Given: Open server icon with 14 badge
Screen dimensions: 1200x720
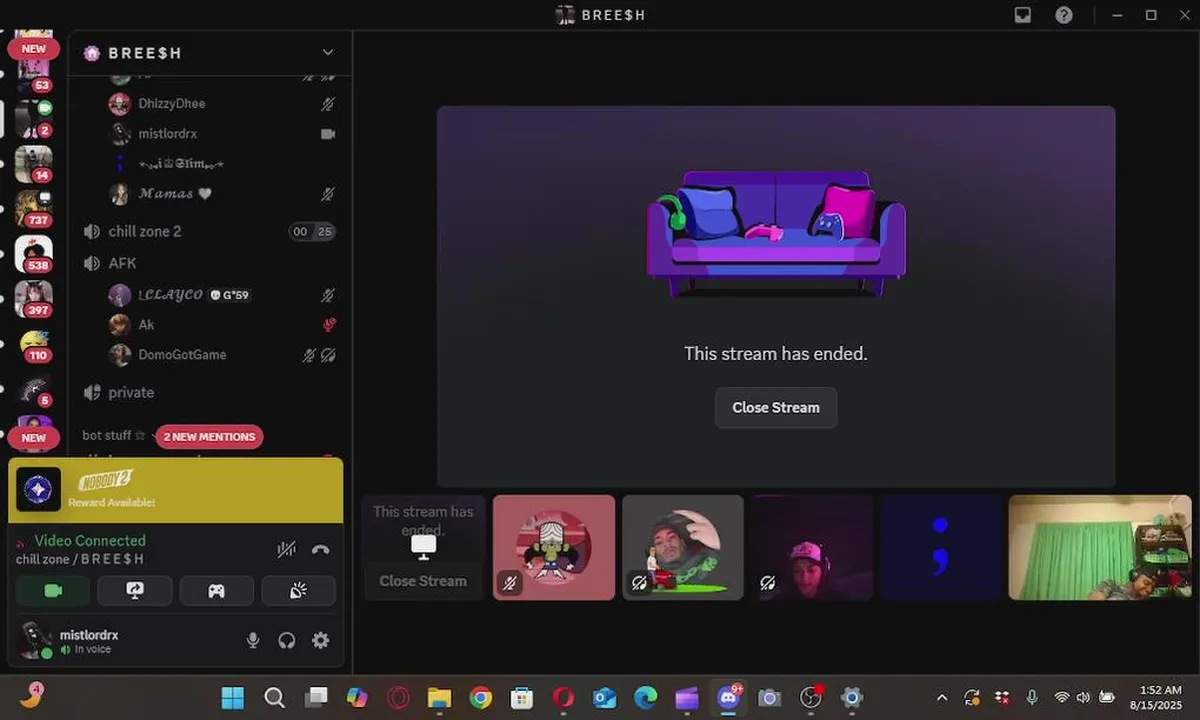Looking at the screenshot, I should pos(33,163).
